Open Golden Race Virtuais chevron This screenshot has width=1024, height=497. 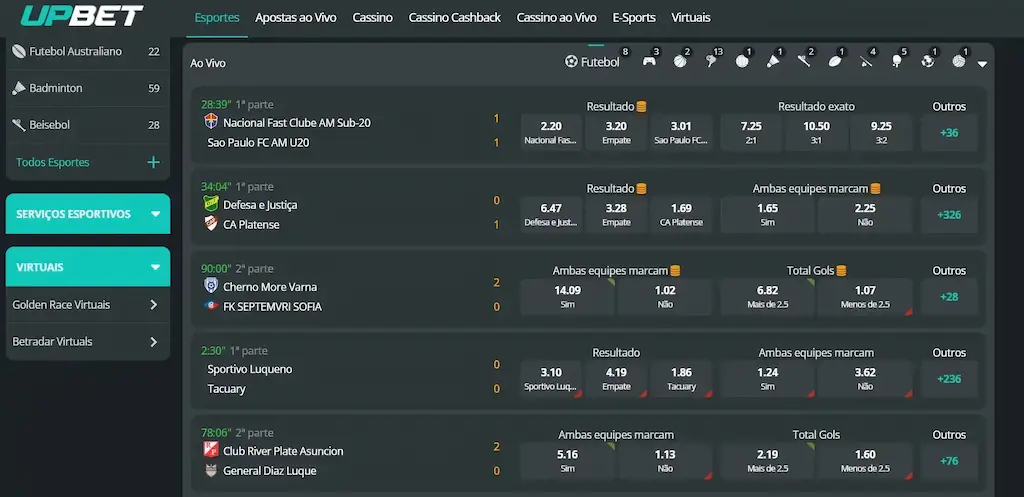point(154,305)
